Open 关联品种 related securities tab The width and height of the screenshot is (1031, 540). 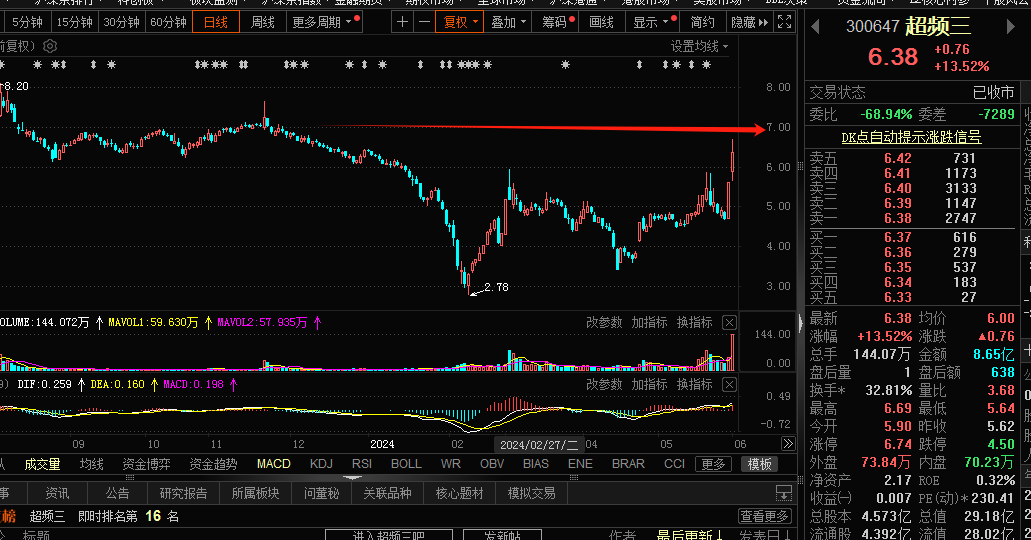point(387,493)
